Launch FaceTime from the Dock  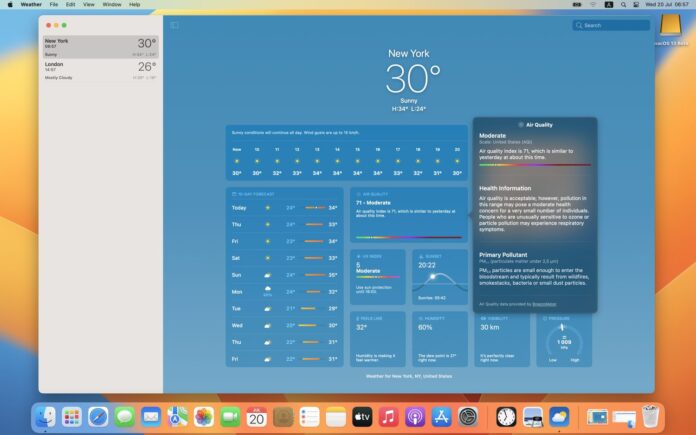click(230, 417)
